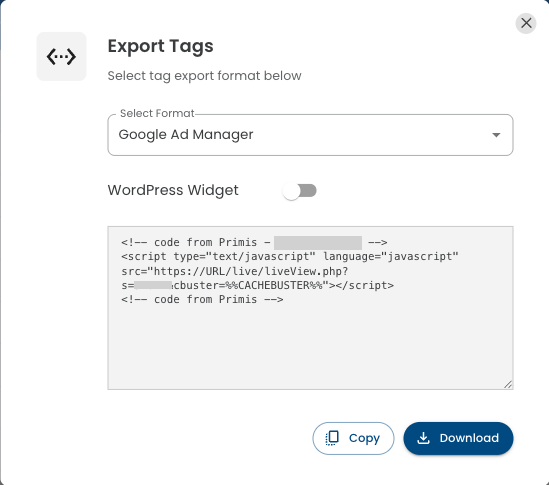Click the download arrow icon
Image resolution: width=549 pixels, height=485 pixels.
coord(423,438)
